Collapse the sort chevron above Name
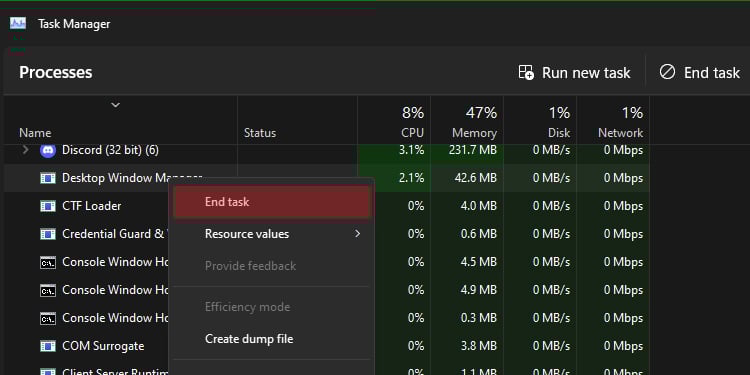The width and height of the screenshot is (750, 375). point(115,105)
